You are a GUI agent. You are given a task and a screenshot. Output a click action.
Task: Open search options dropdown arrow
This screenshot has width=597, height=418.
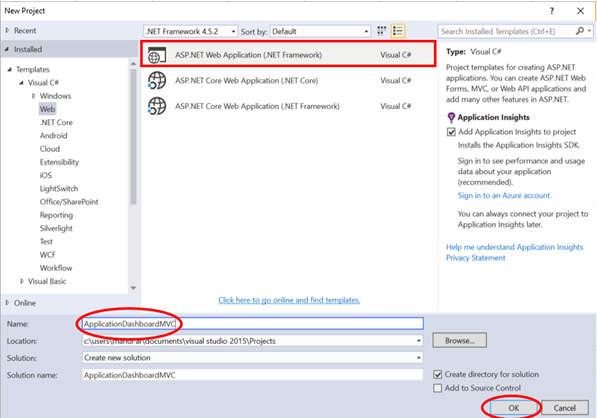[x=590, y=31]
